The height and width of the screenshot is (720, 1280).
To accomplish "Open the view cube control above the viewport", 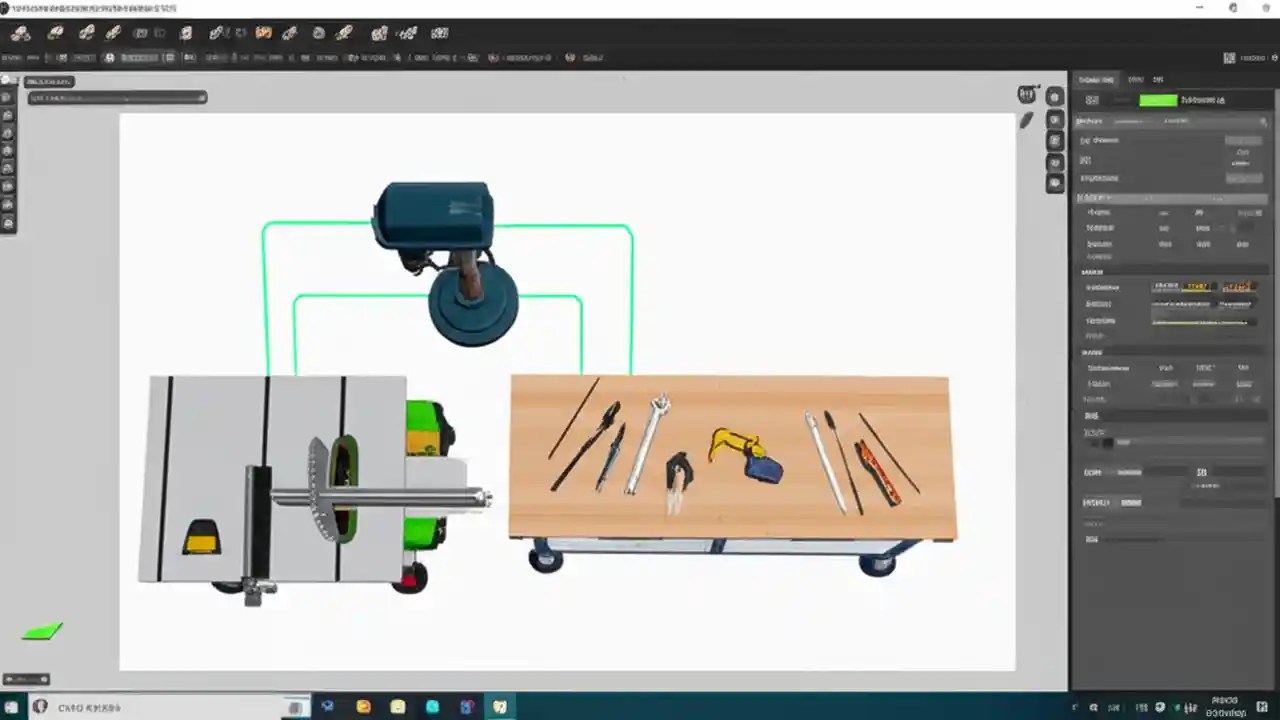I will 1027,93.
